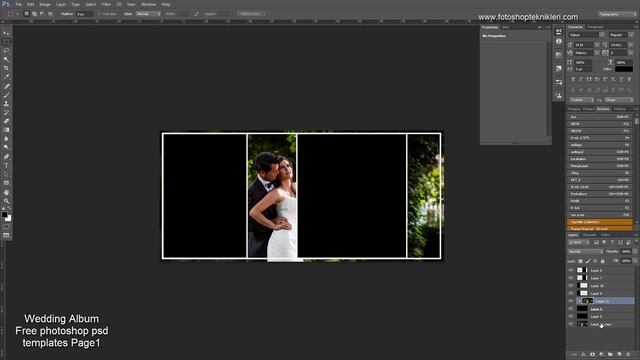
Task: Open the Style dropdown in options bar
Action: [148, 14]
